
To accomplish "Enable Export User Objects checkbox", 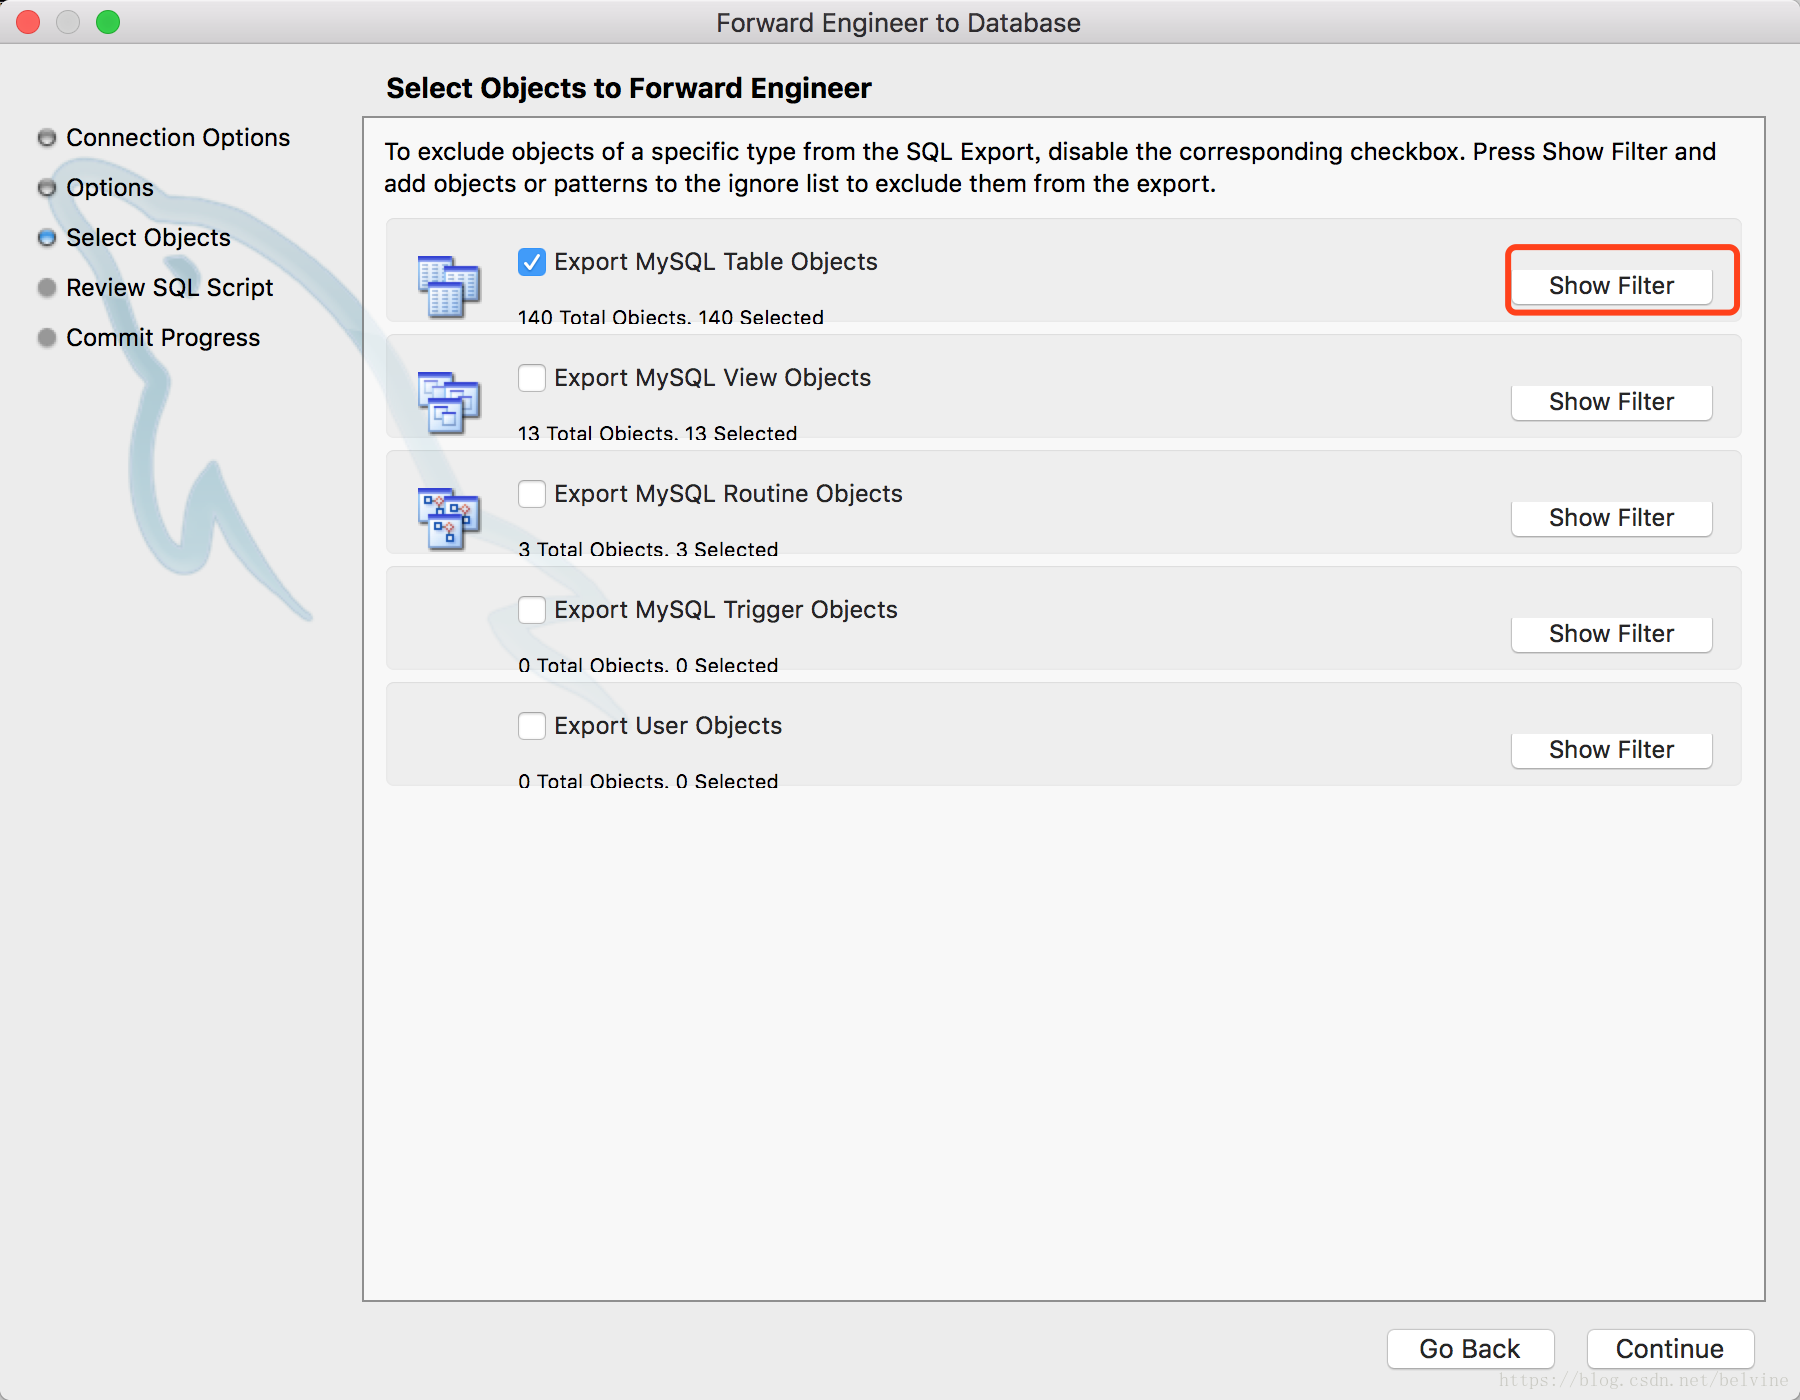I will click(x=532, y=726).
